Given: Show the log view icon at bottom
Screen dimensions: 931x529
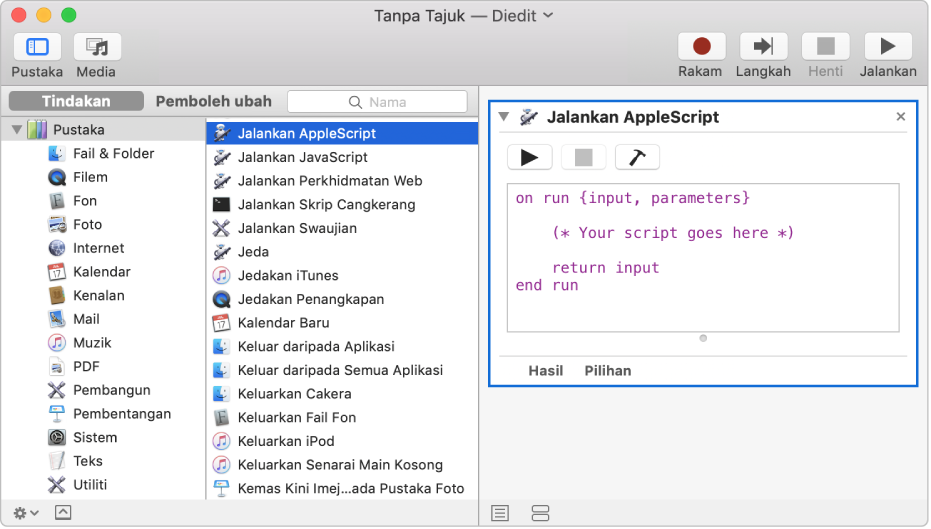Looking at the screenshot, I should pyautogui.click(x=500, y=513).
